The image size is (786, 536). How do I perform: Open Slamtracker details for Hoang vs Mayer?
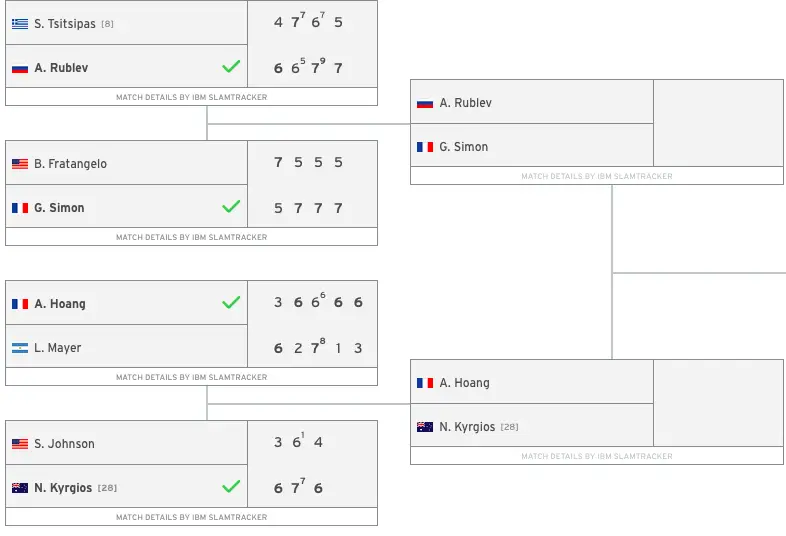click(x=191, y=377)
